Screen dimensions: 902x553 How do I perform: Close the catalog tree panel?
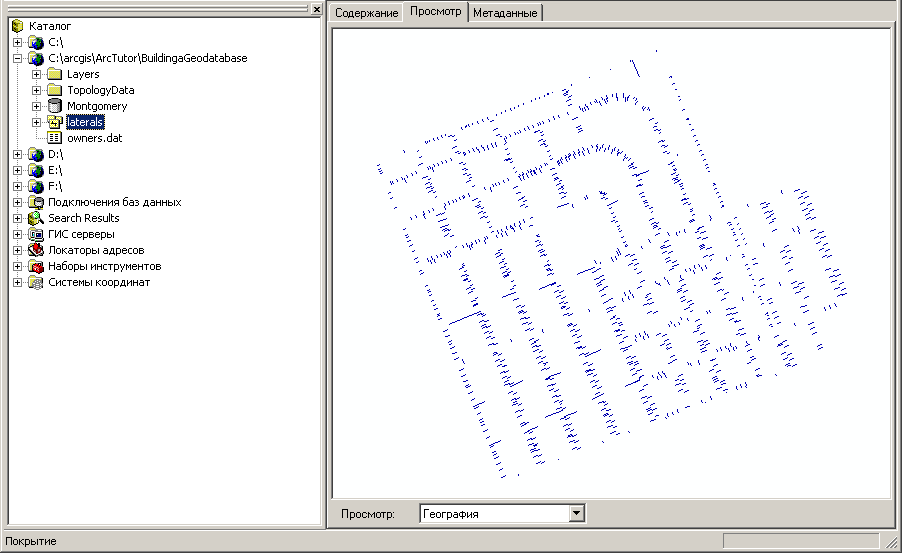pyautogui.click(x=317, y=9)
